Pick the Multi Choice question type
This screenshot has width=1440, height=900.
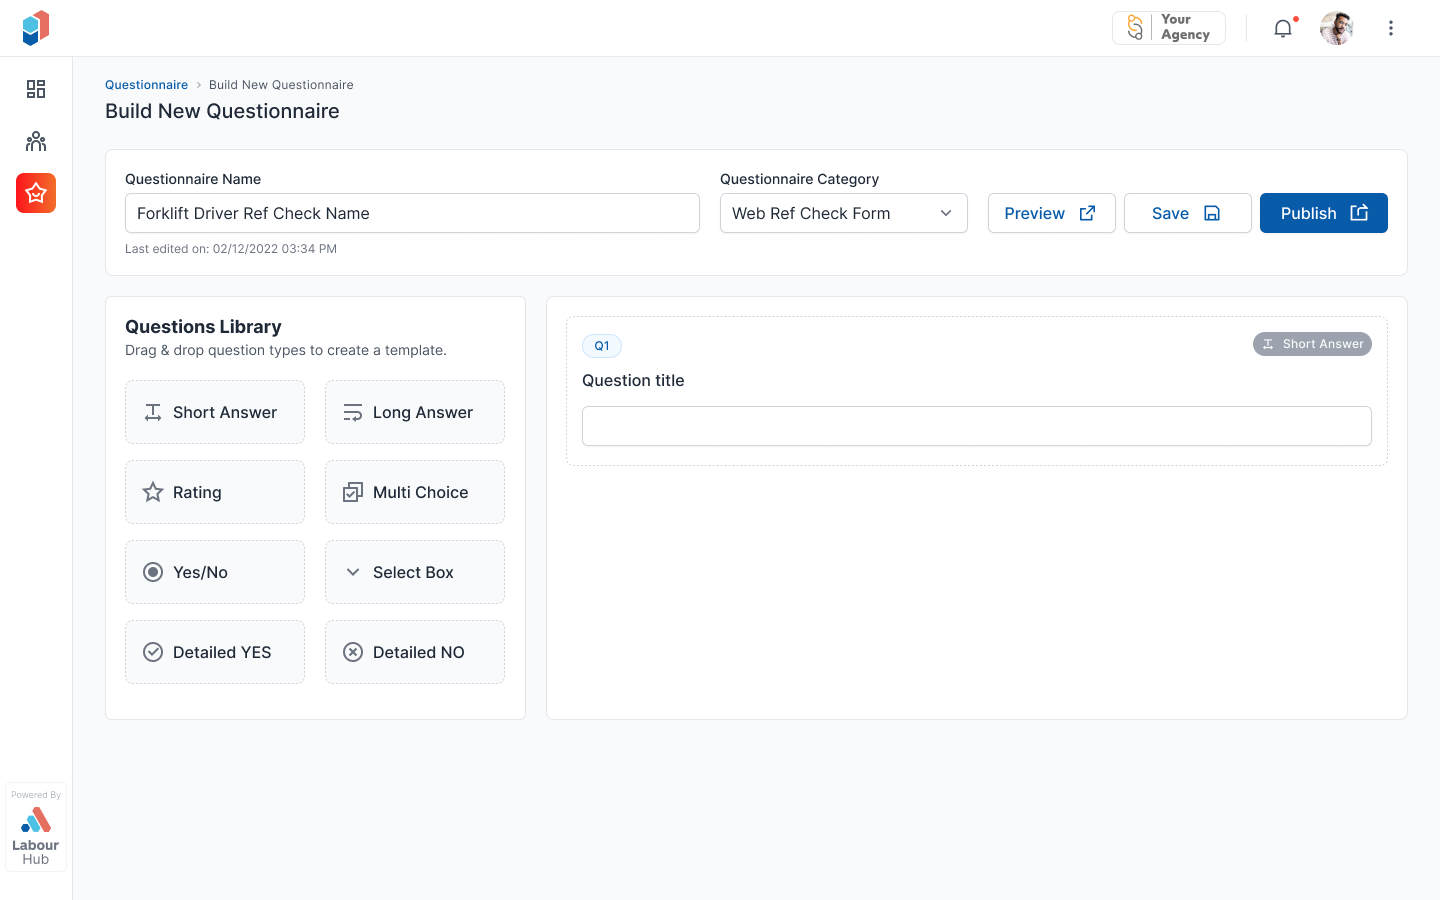click(x=414, y=492)
